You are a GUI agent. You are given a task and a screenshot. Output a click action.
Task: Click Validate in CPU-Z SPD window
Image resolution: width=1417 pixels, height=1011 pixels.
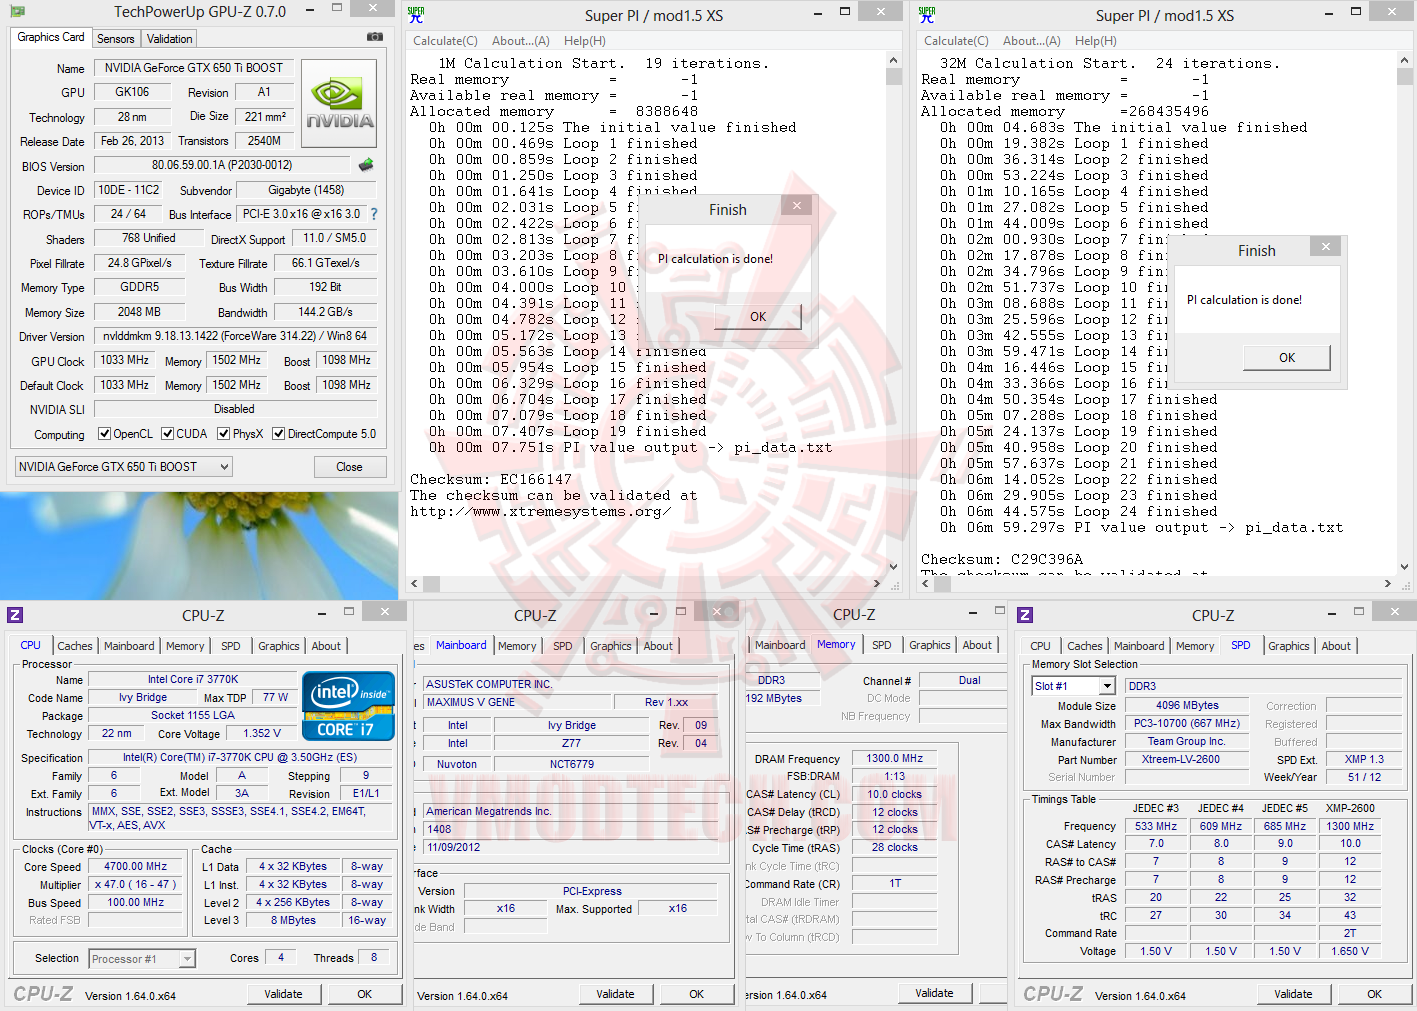1293,994
